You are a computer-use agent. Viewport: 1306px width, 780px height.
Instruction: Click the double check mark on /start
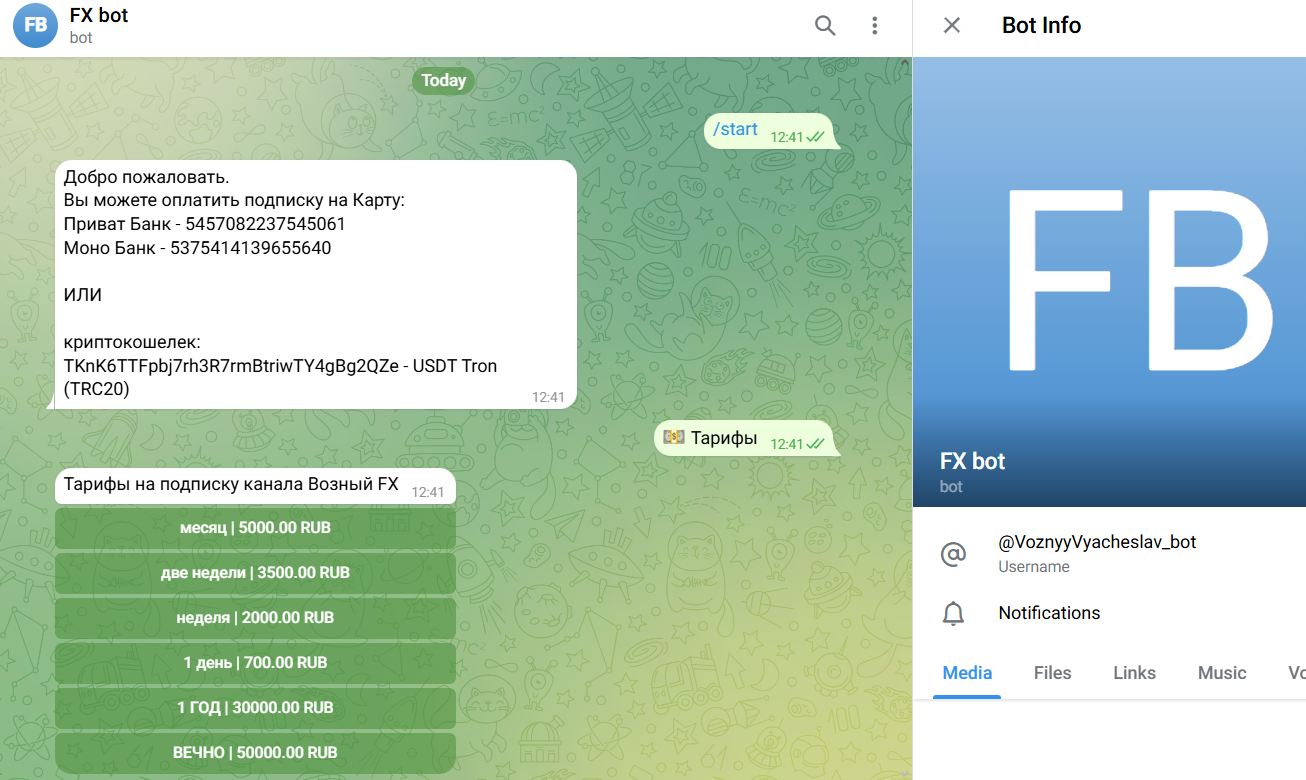tap(815, 137)
